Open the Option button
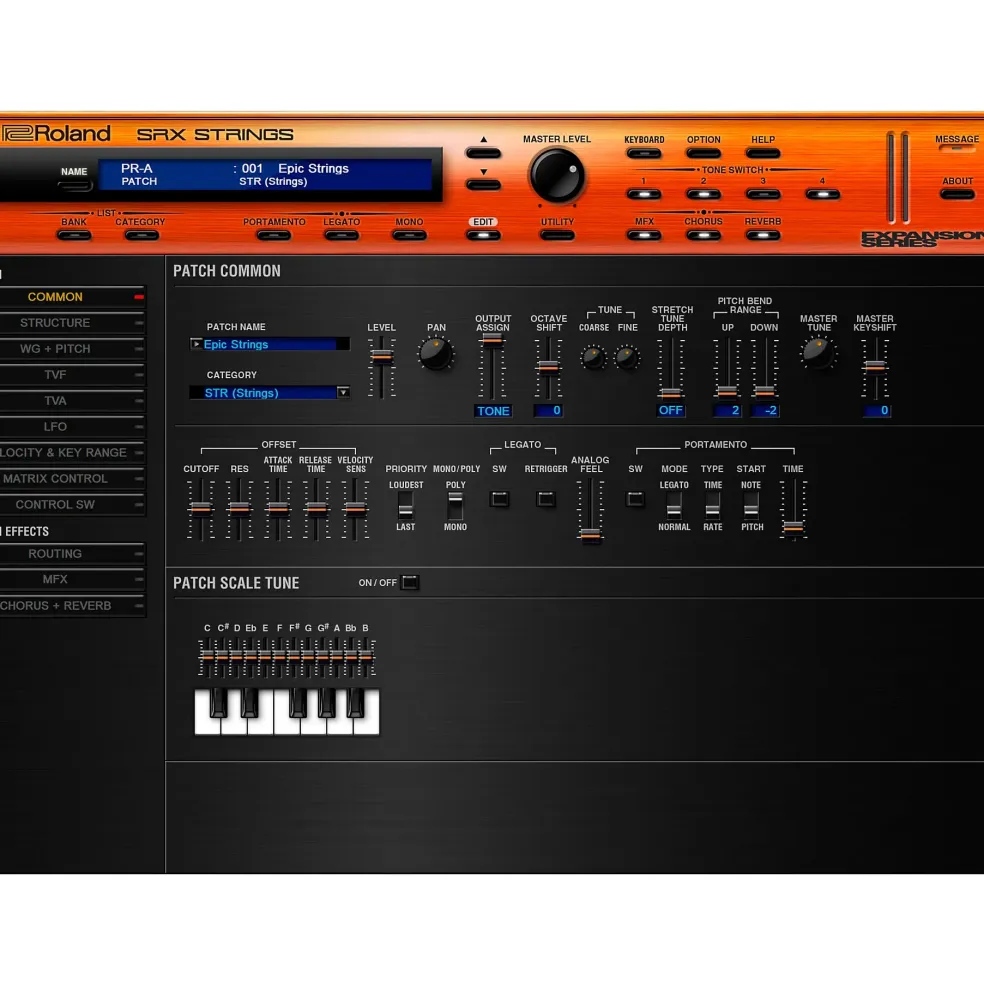The image size is (984, 985). pyautogui.click(x=703, y=153)
